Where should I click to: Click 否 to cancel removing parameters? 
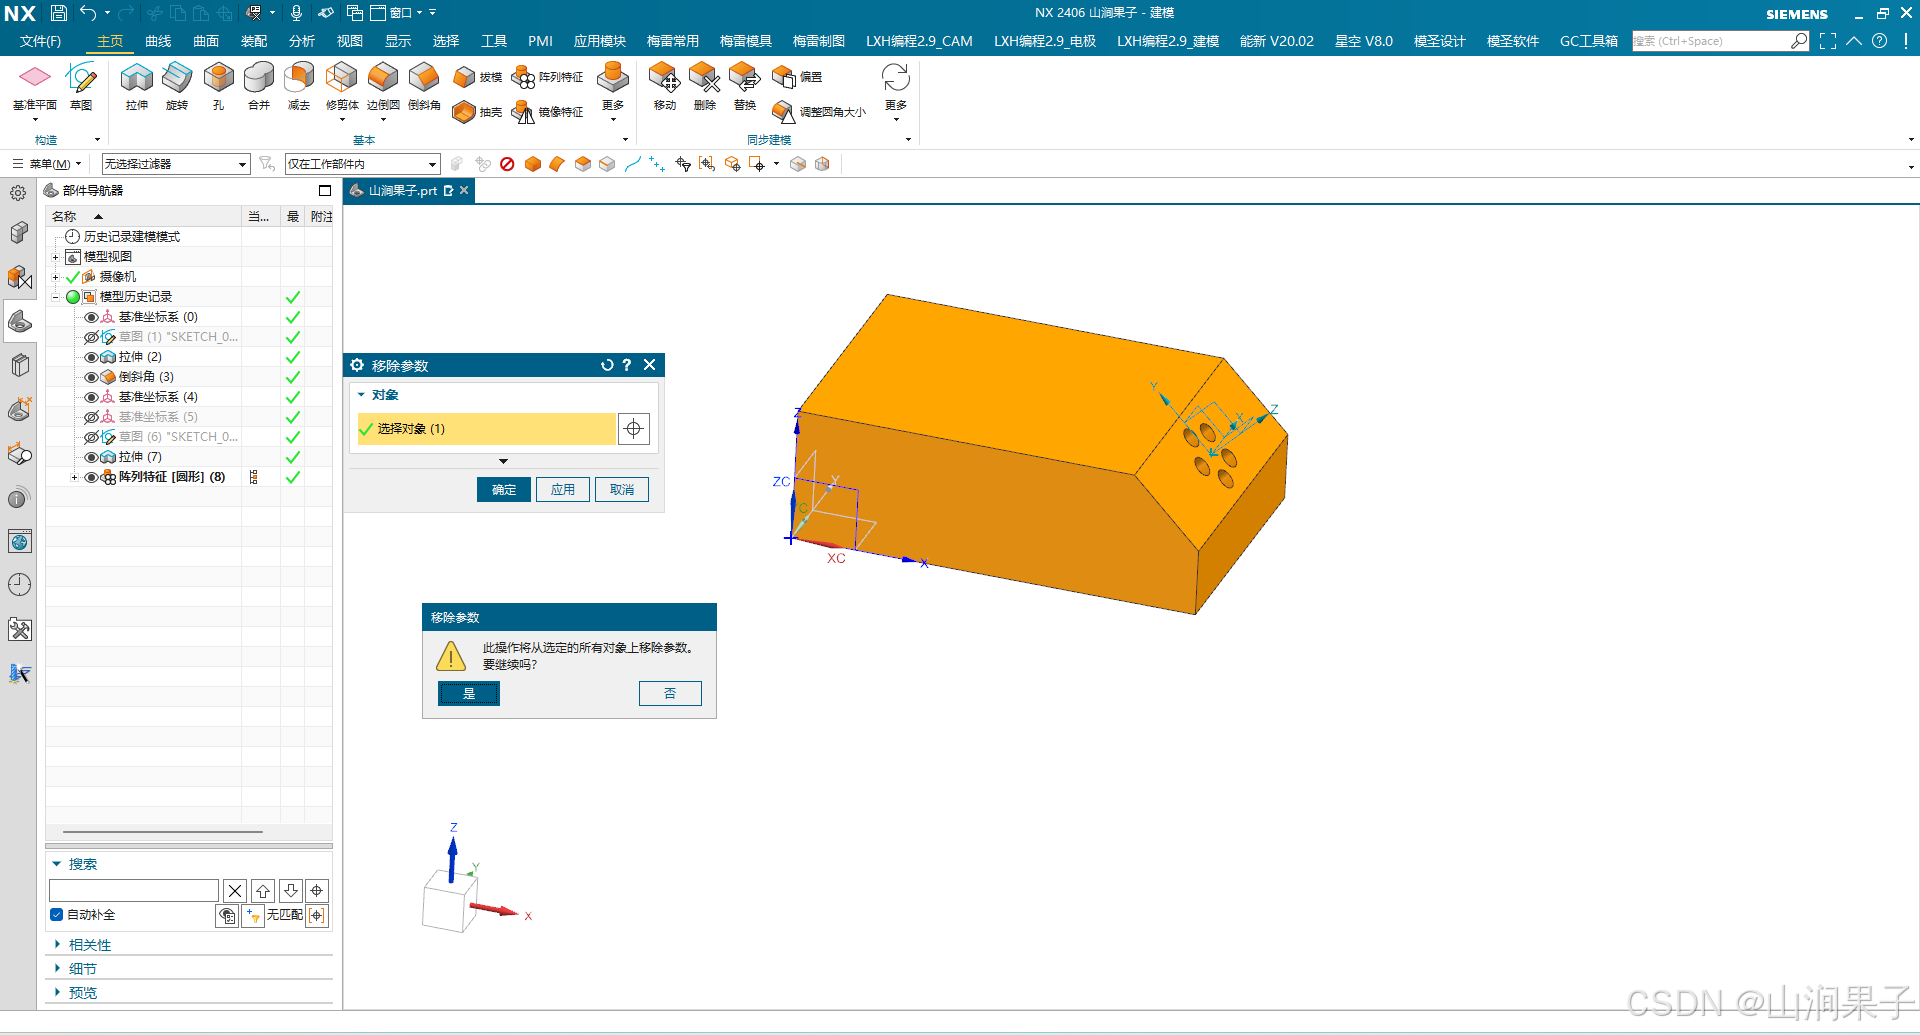[670, 693]
